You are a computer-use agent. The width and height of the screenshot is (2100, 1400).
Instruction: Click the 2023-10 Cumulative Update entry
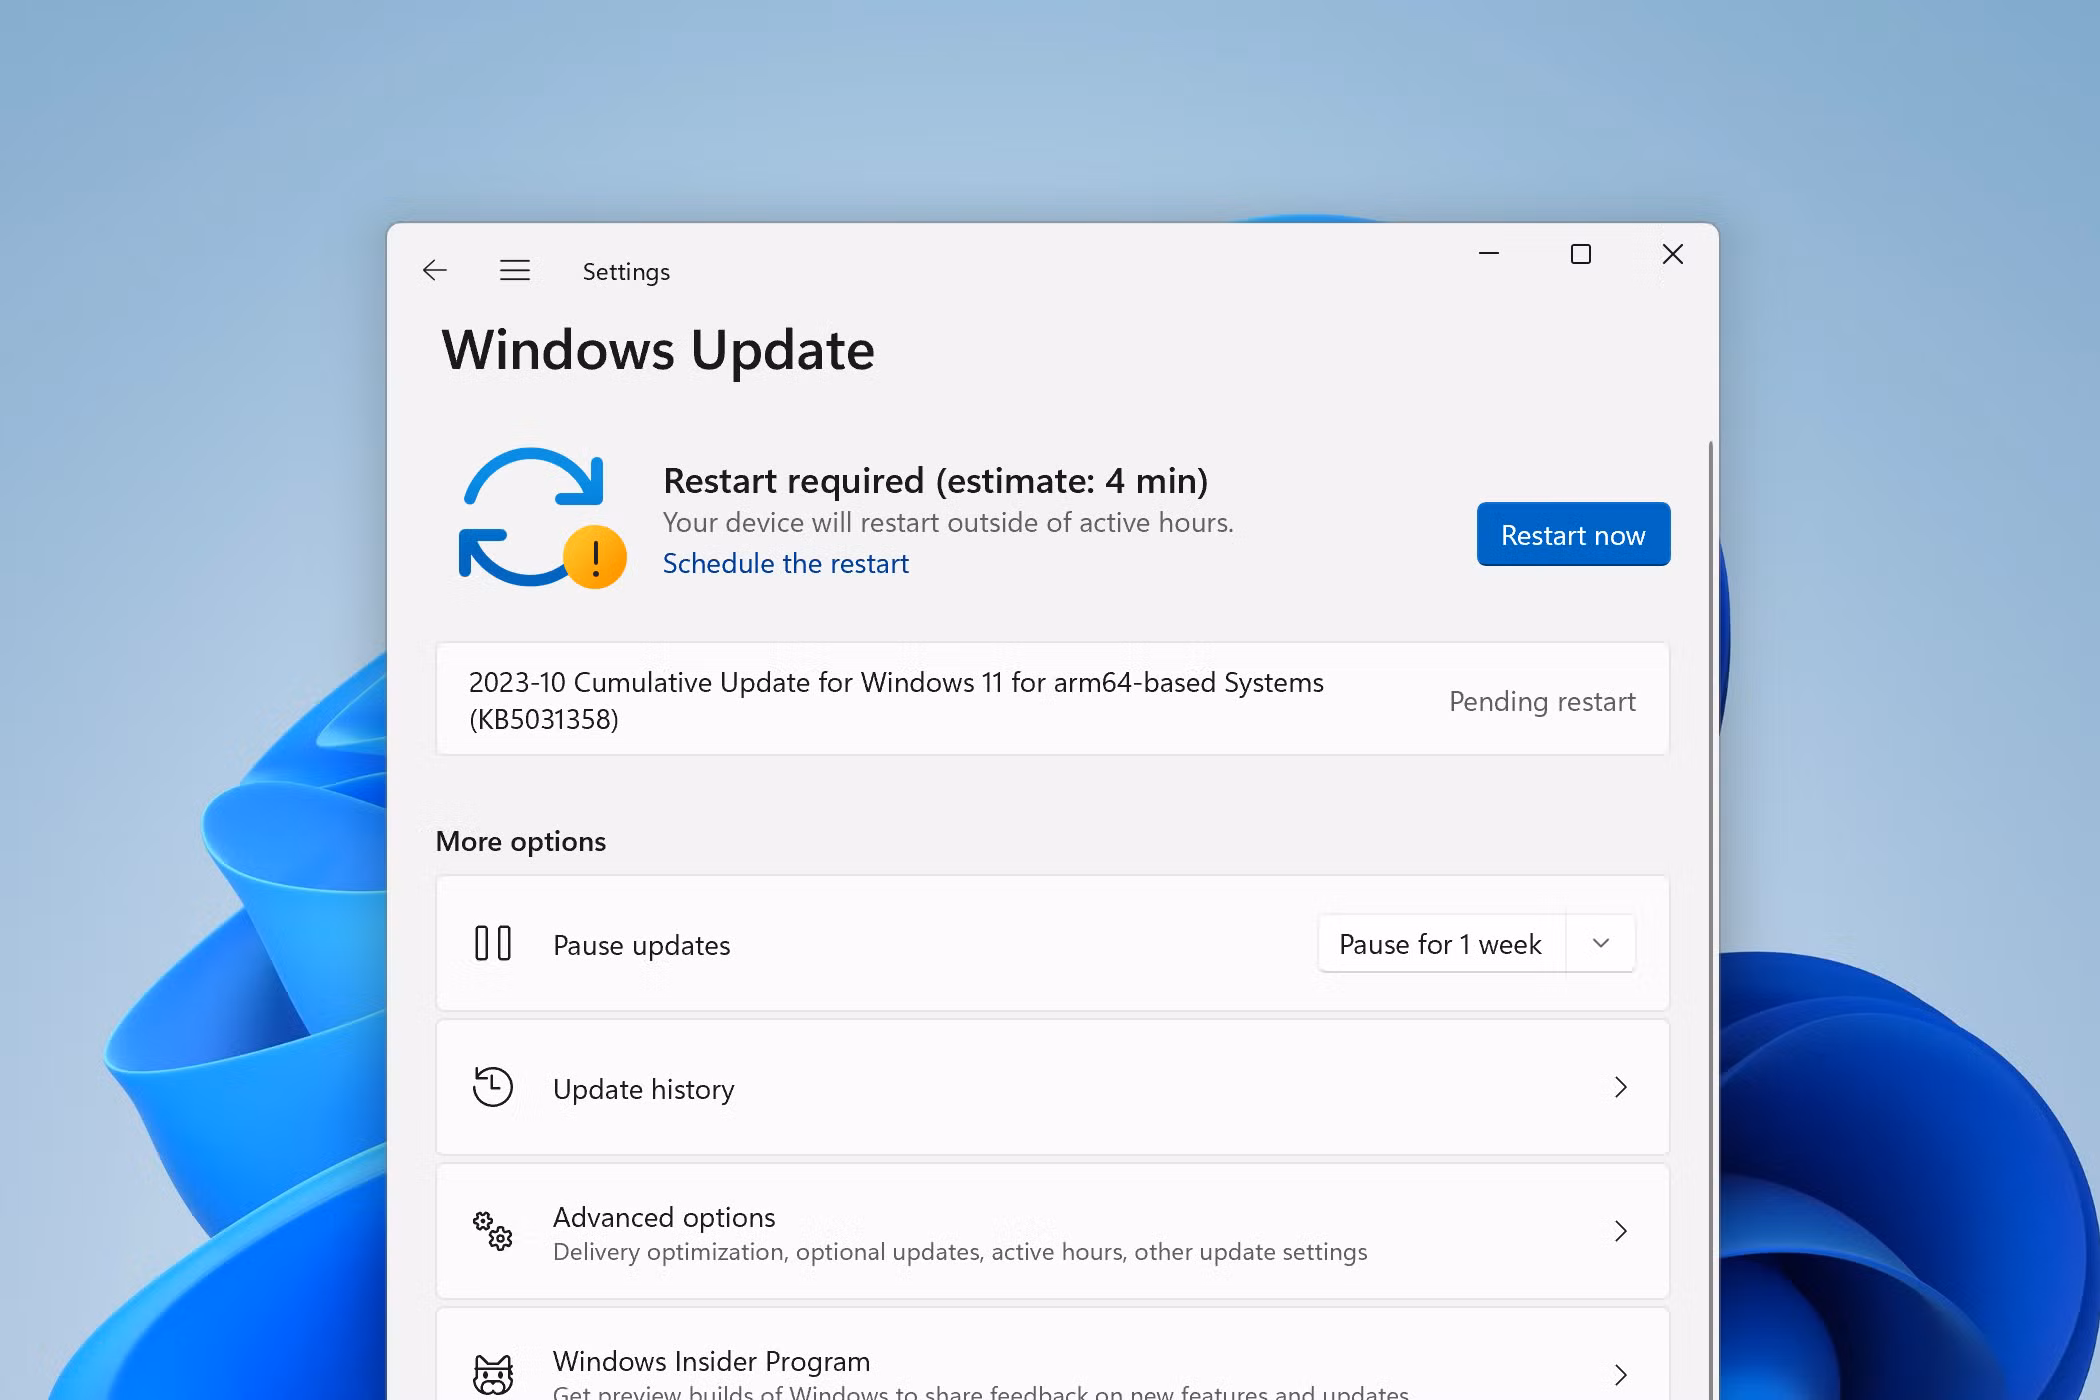[x=1052, y=699]
